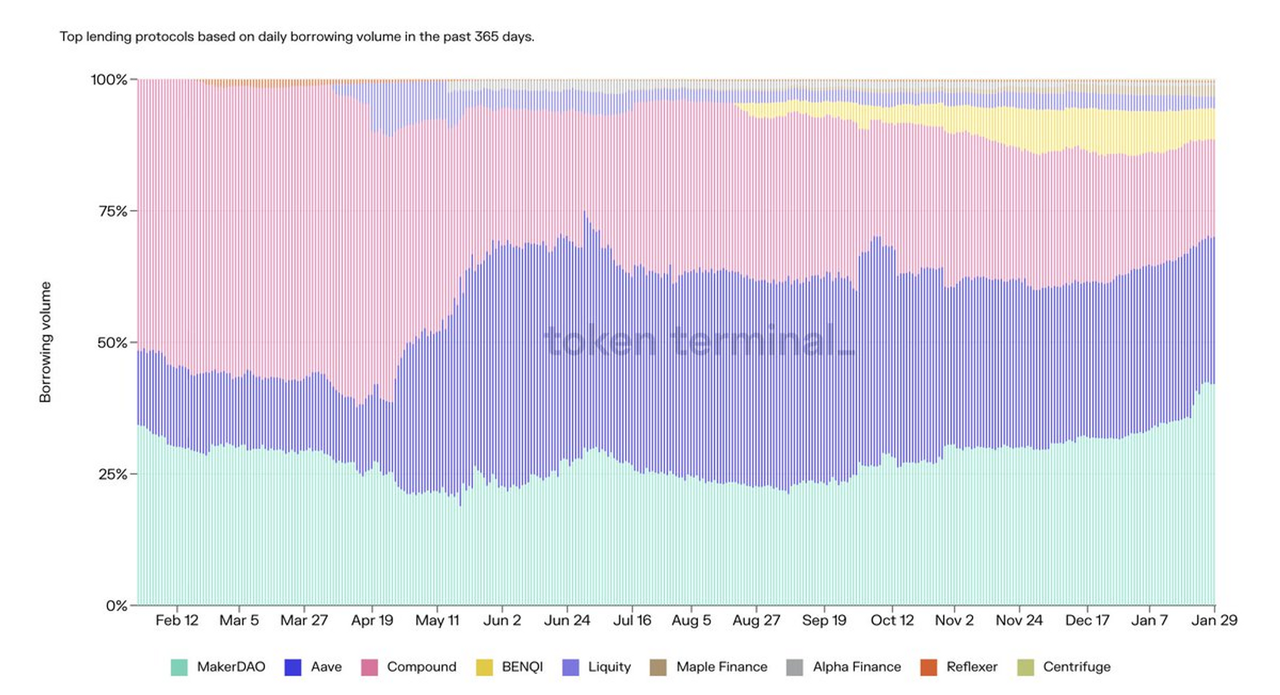Click the Apr 19 date label
Viewport: 1280px width, 695px height.
coord(372,620)
